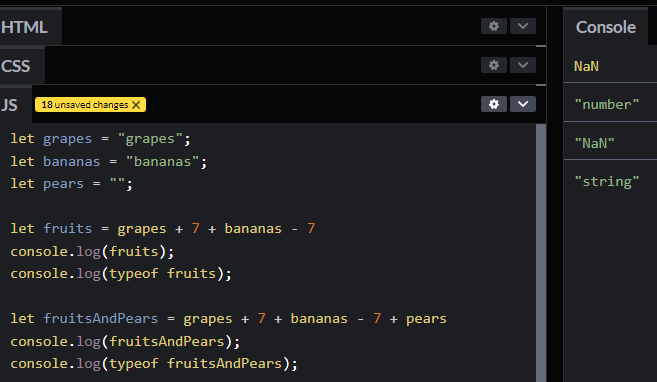The height and width of the screenshot is (382, 657).
Task: Switch to the Console tab
Action: tap(606, 27)
